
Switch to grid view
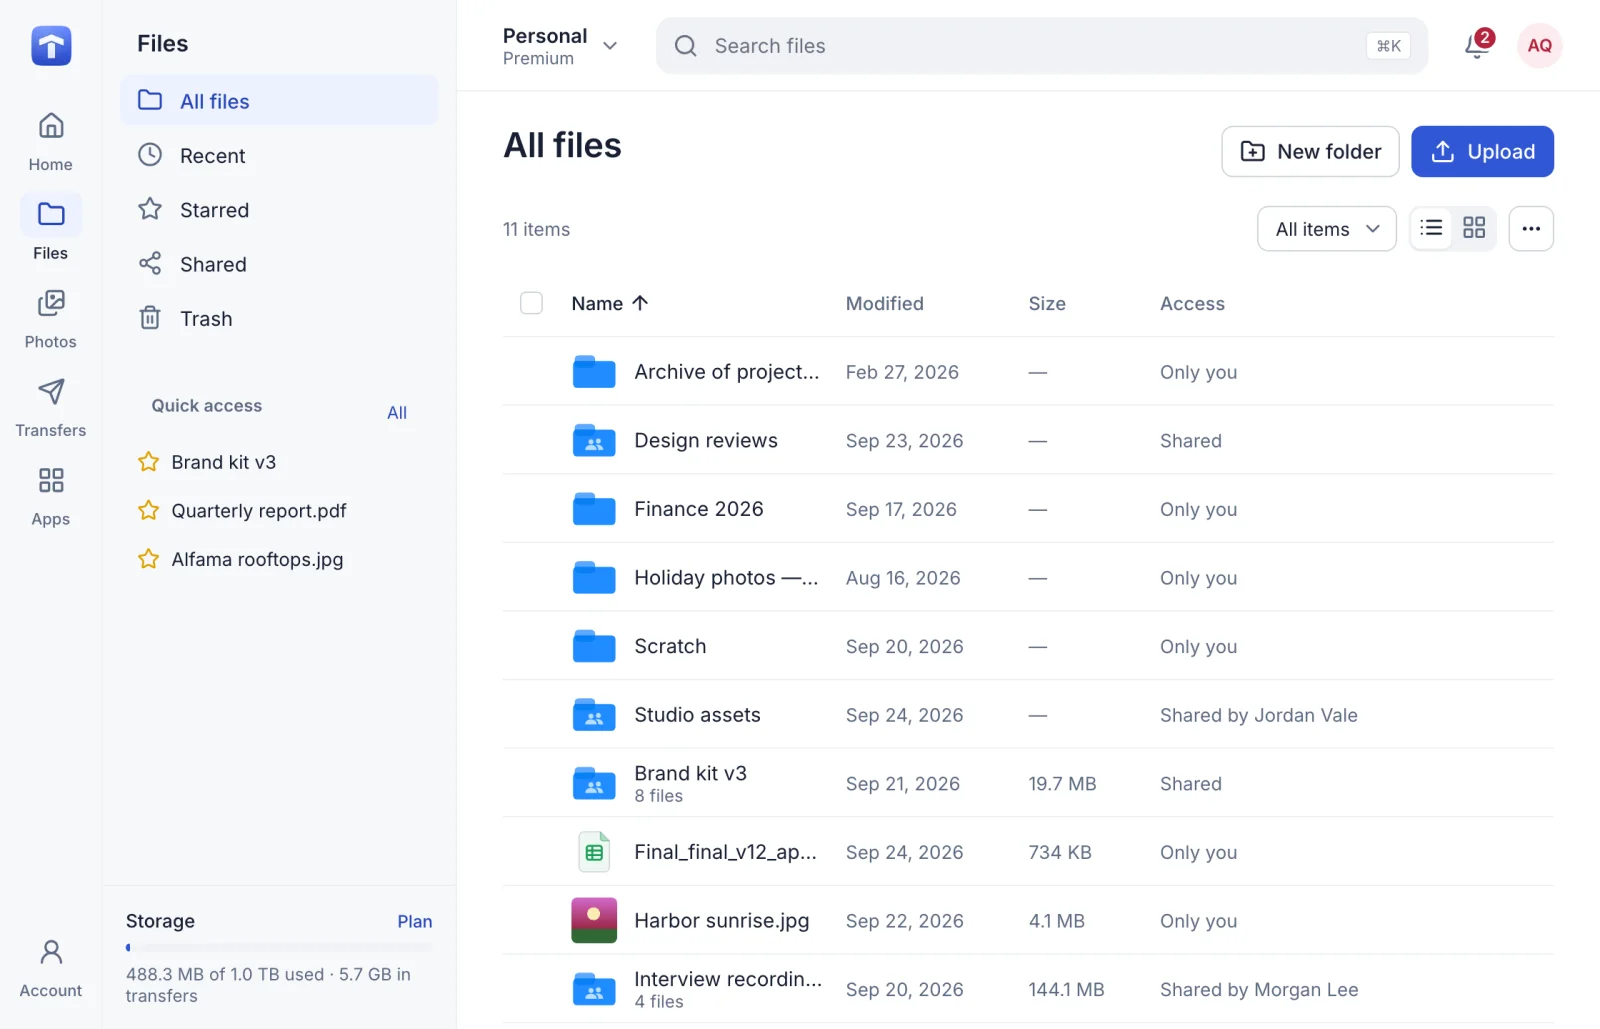1474,228
